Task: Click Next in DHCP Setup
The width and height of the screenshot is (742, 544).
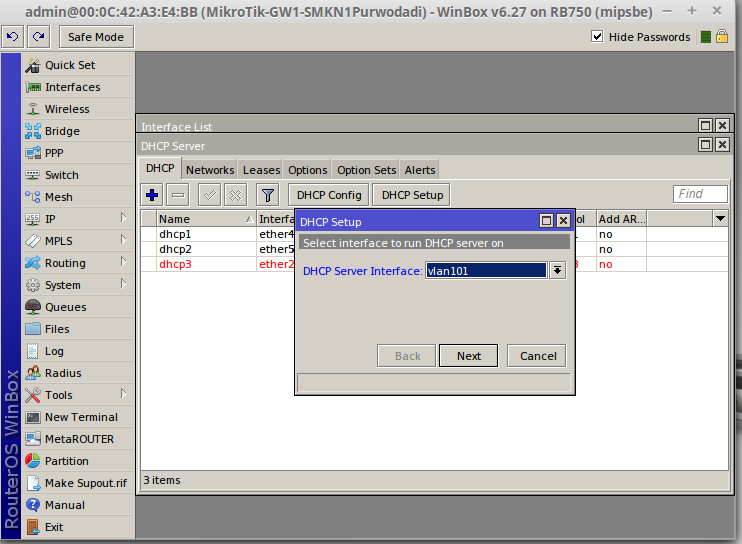Action: click(468, 356)
